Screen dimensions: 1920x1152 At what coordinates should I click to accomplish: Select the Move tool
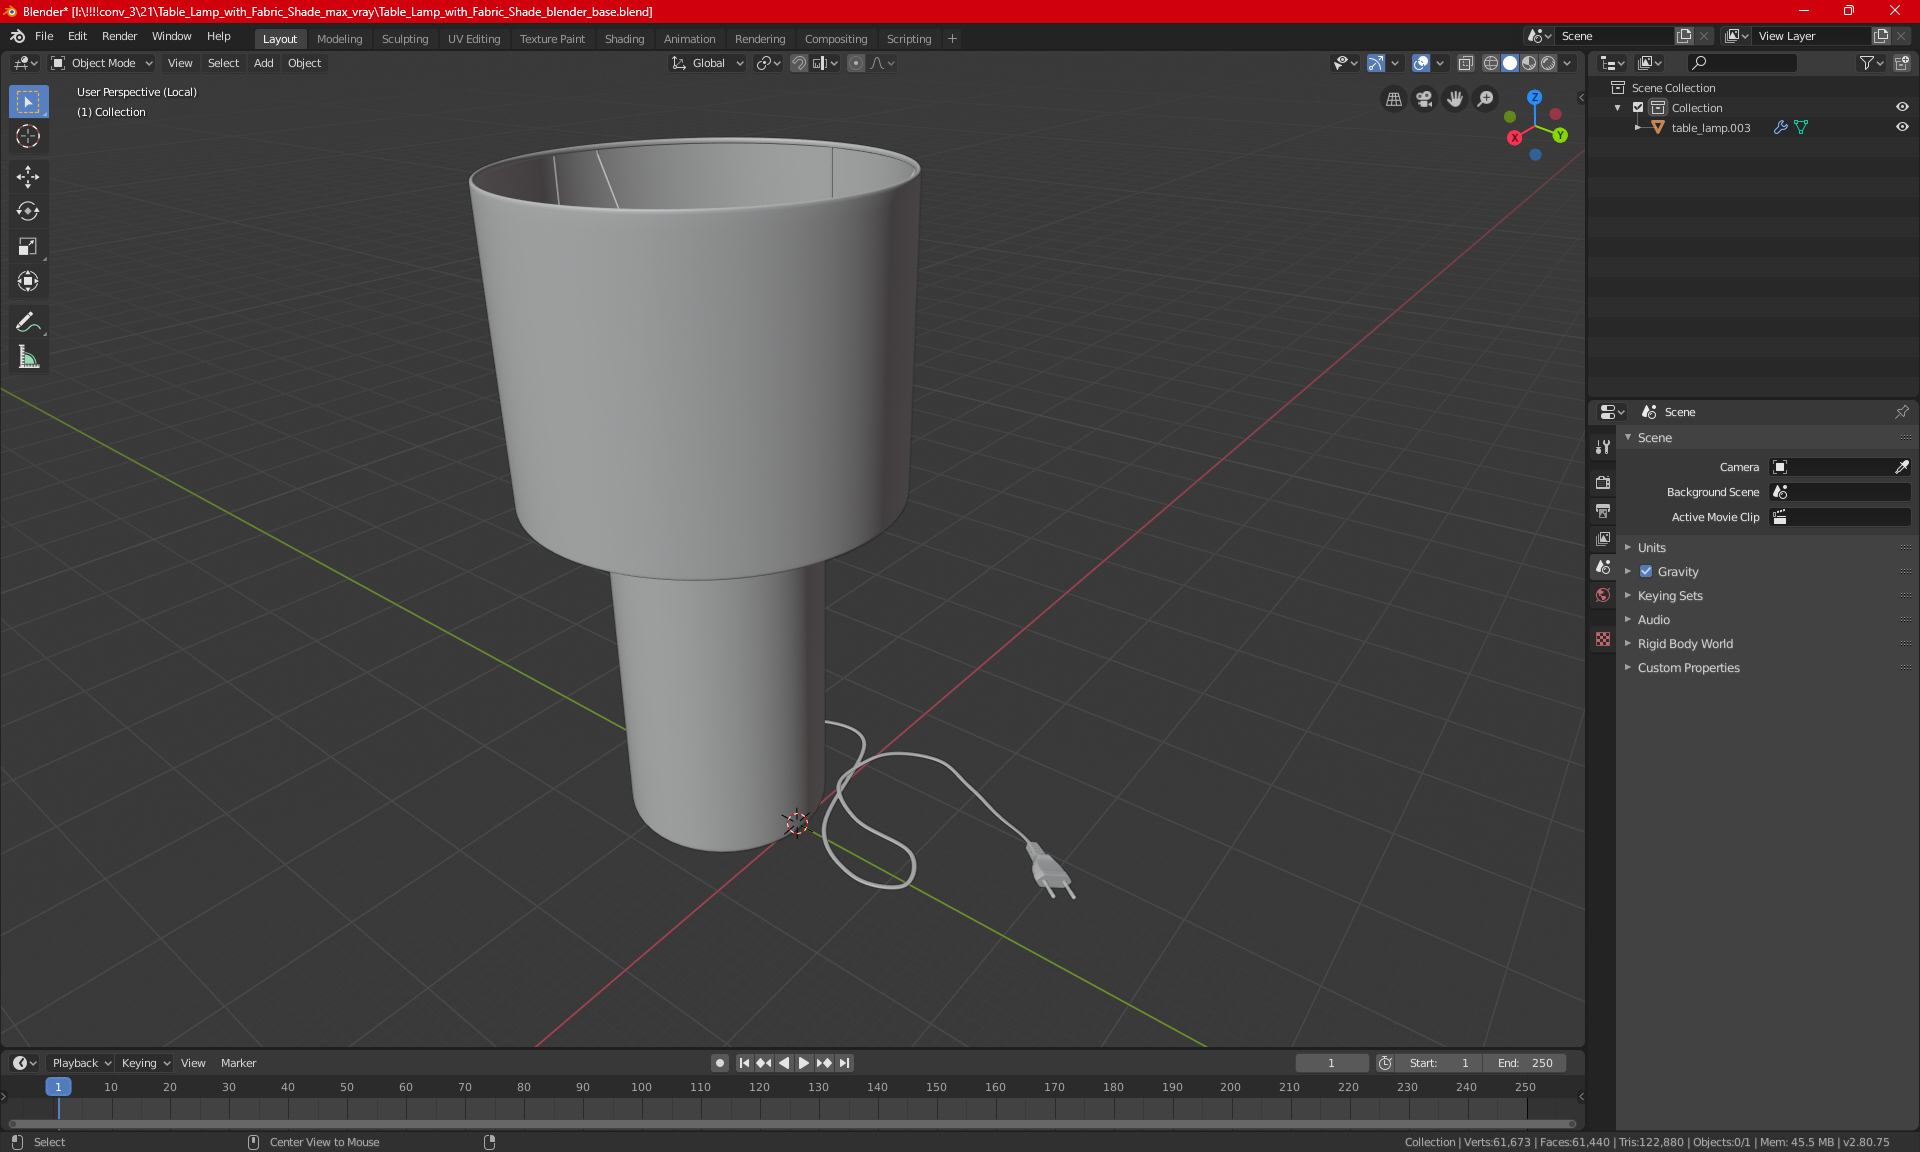click(28, 177)
